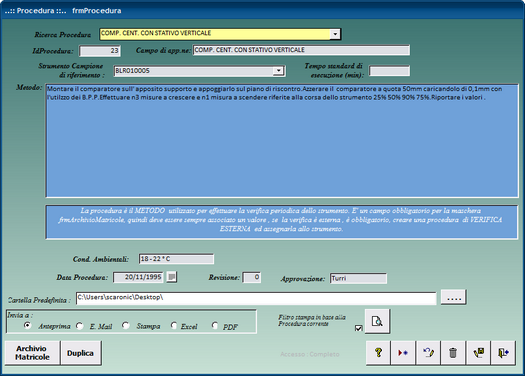The width and height of the screenshot is (525, 376).
Task: Click the yellow question mark help button
Action: pyautogui.click(x=378, y=353)
